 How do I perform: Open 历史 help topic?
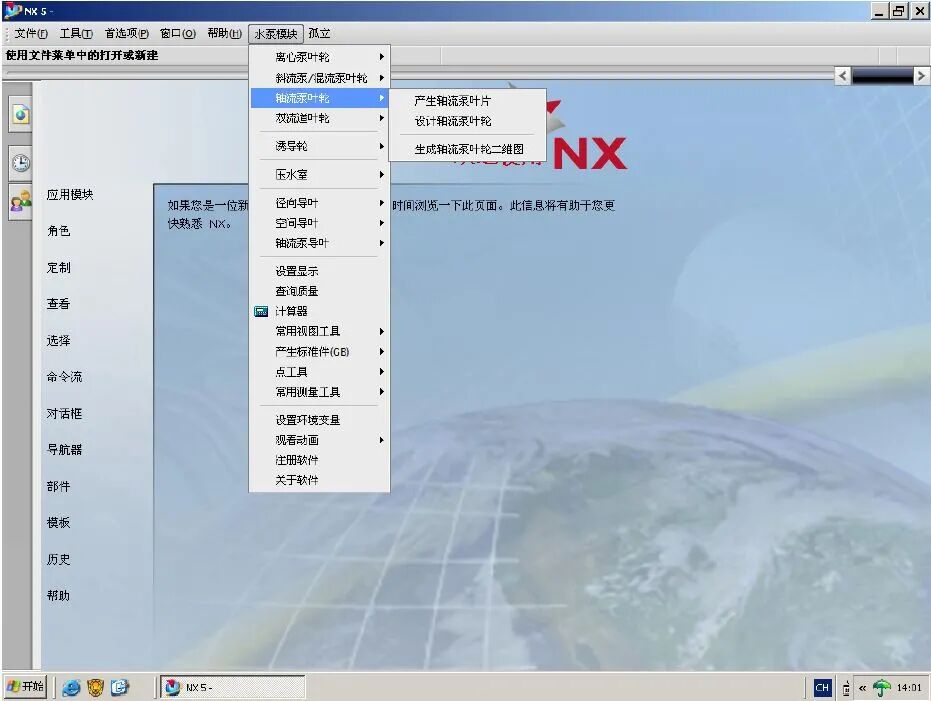click(59, 560)
